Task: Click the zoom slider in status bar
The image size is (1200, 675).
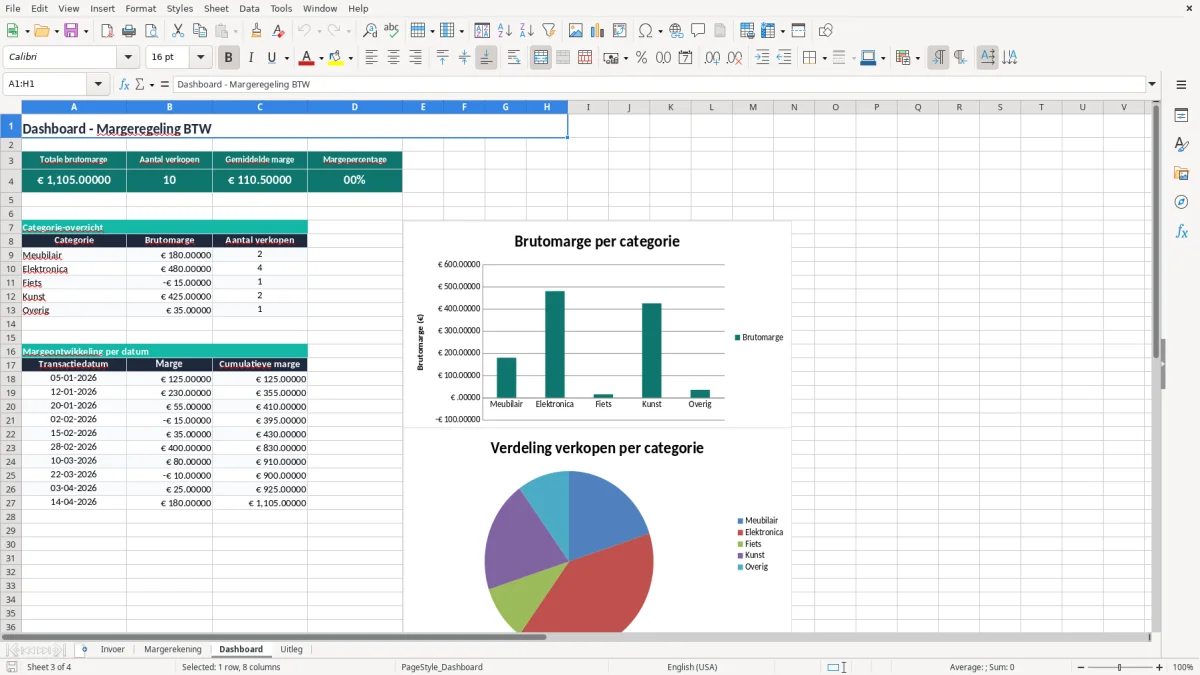Action: pyautogui.click(x=1119, y=667)
